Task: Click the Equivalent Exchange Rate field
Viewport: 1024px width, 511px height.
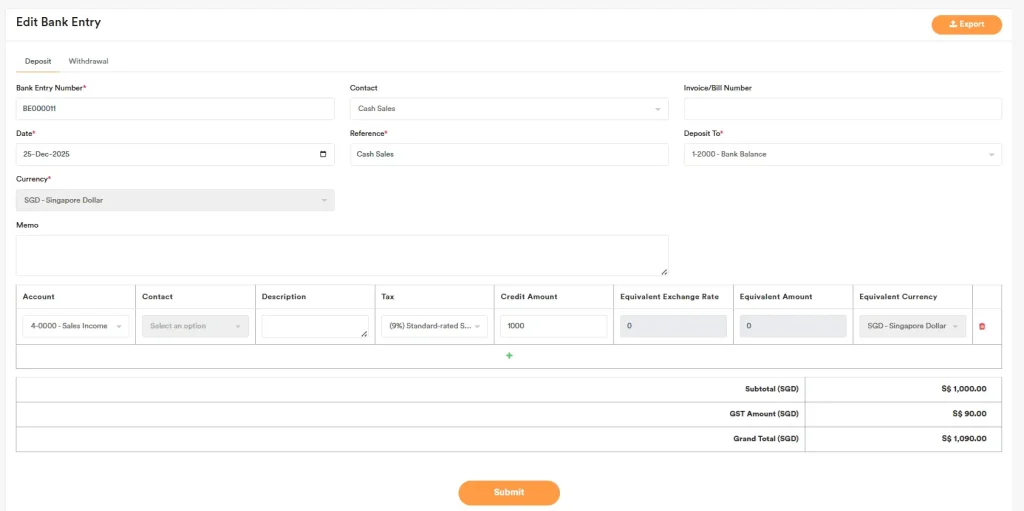Action: pyautogui.click(x=673, y=326)
